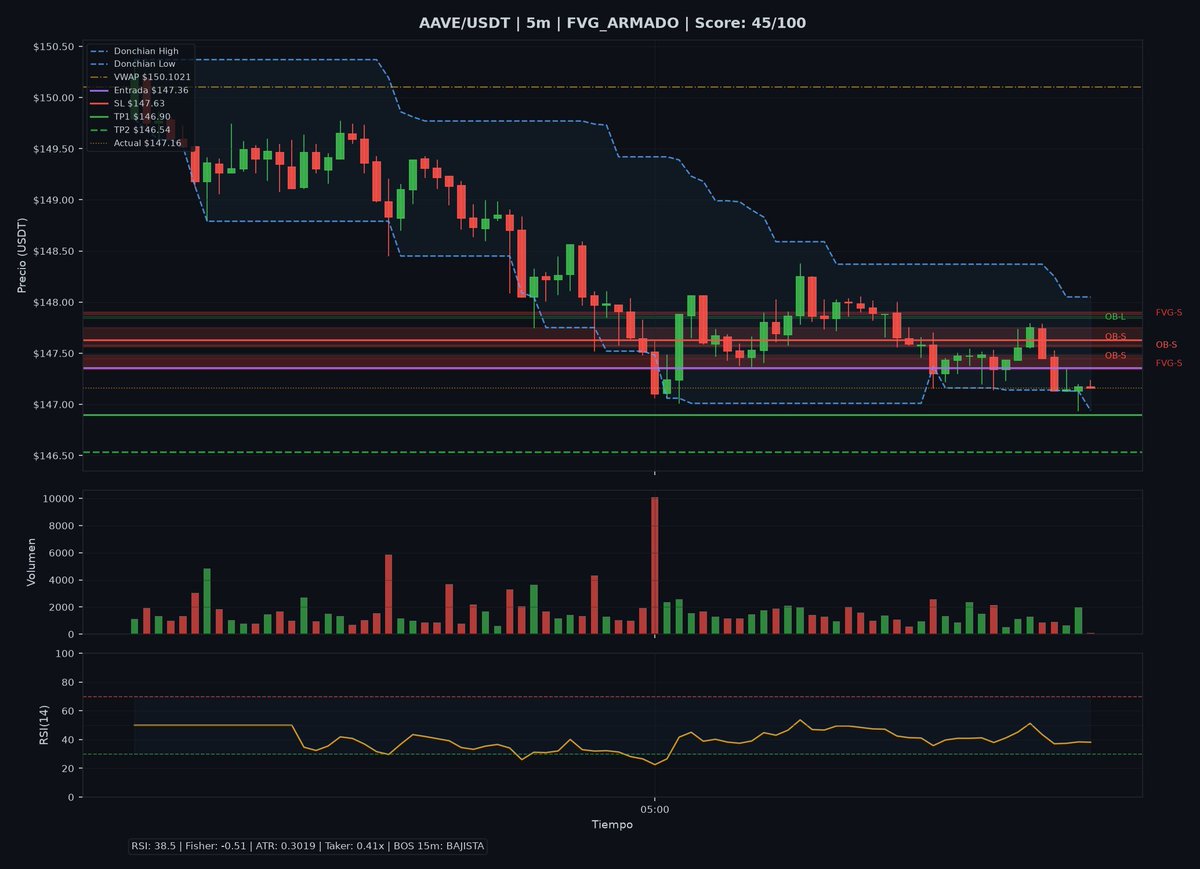
Task: Select the Donchian High legend entry
Action: tap(146, 51)
